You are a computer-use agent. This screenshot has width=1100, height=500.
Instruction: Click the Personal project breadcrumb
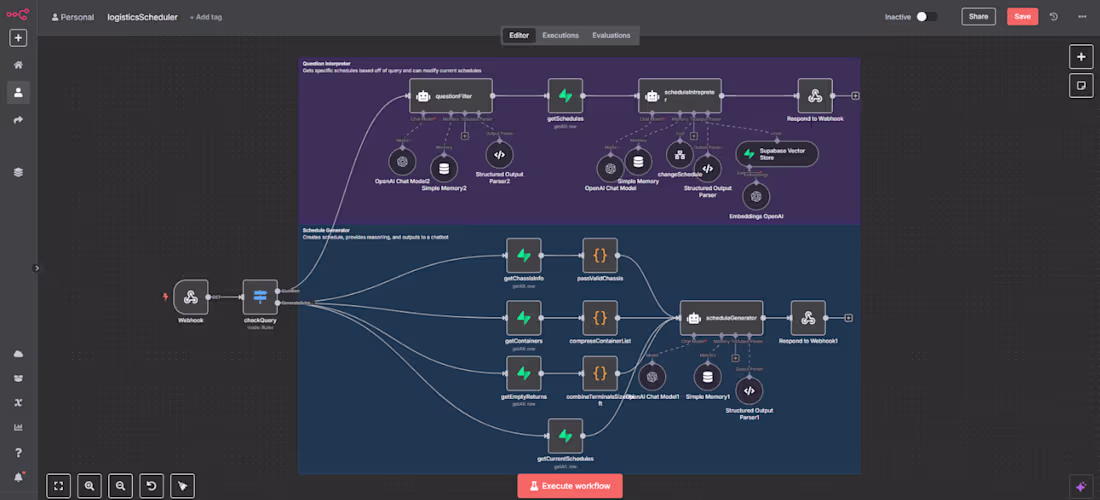73,17
